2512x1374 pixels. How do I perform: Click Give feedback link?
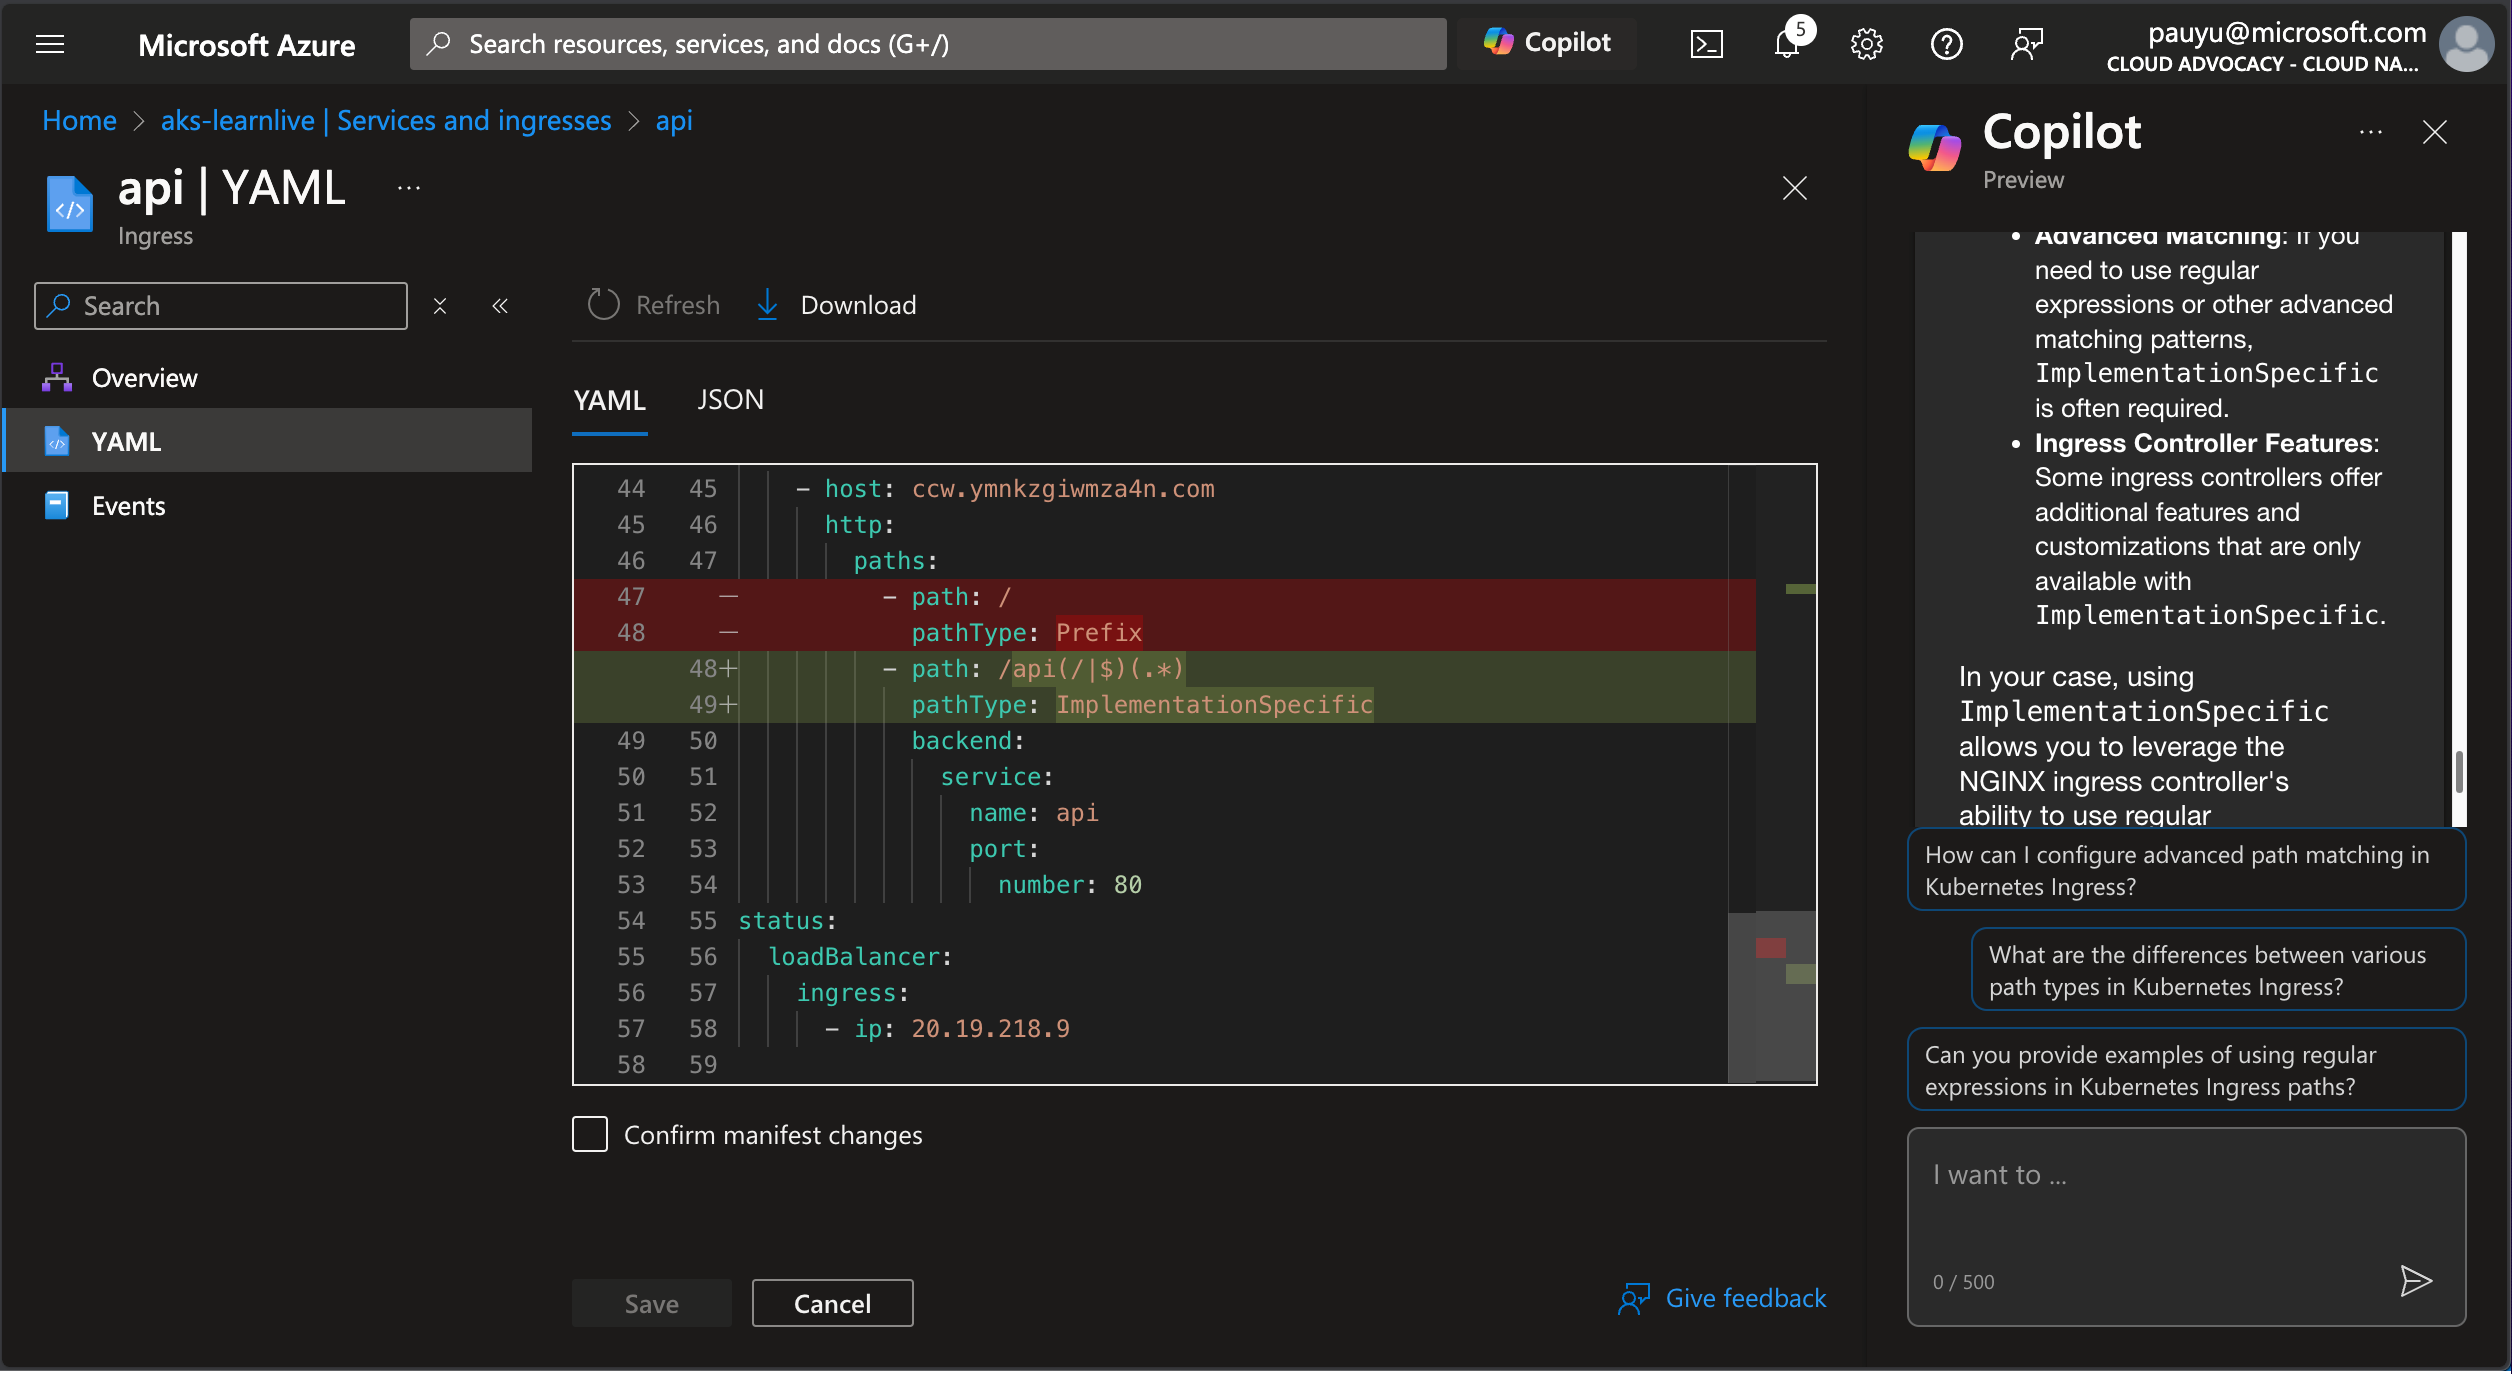(x=1722, y=1298)
